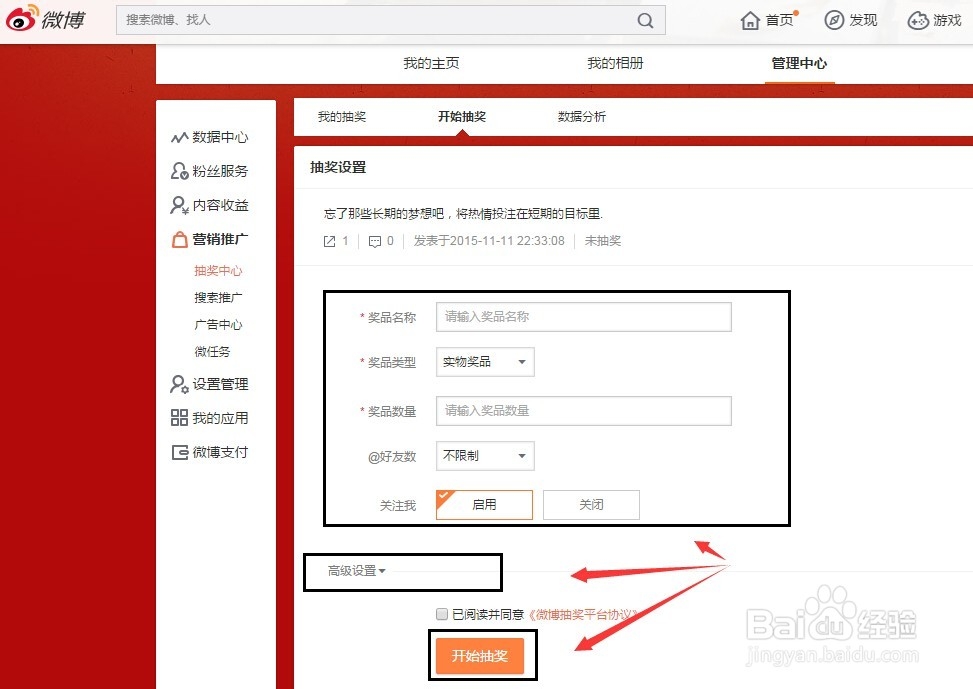This screenshot has width=973, height=689.
Task: Click the 发现 compass icon
Action: point(834,20)
